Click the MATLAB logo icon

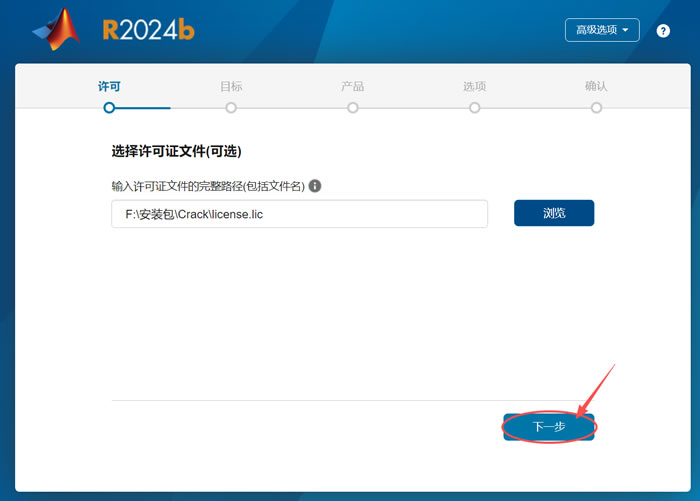[x=56, y=29]
